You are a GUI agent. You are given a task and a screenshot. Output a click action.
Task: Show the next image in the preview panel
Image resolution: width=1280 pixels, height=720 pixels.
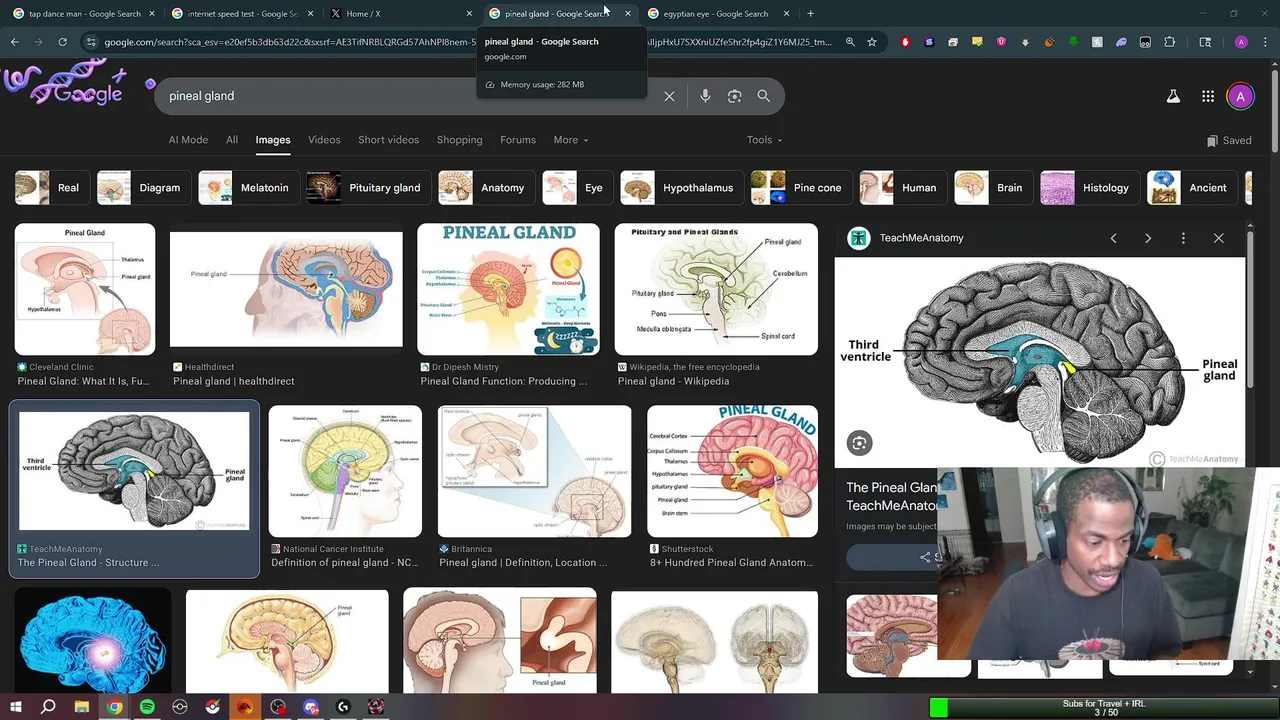[x=1148, y=238]
